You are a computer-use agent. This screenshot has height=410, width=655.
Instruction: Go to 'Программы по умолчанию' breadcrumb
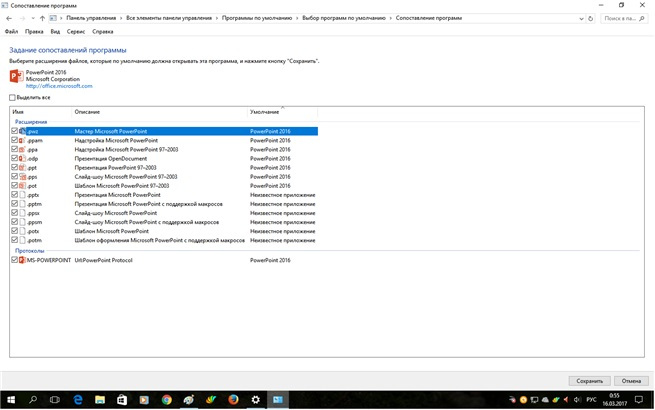pos(257,18)
